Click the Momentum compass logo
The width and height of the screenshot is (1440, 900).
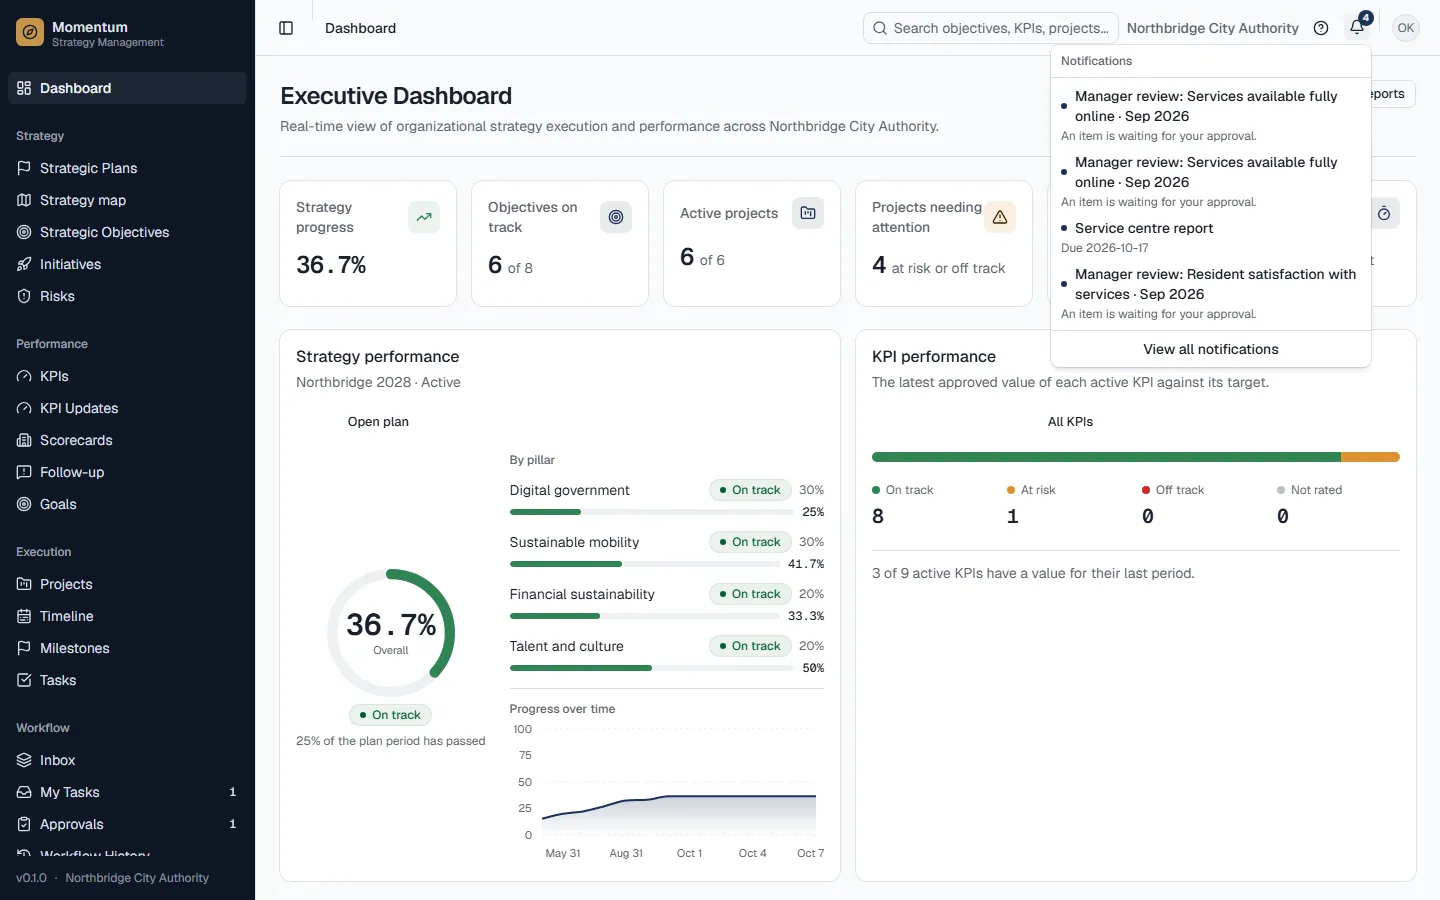click(x=30, y=33)
